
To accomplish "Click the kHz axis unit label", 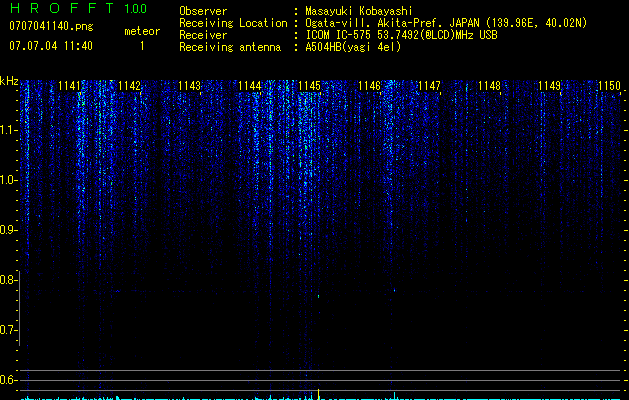I will [9, 81].
